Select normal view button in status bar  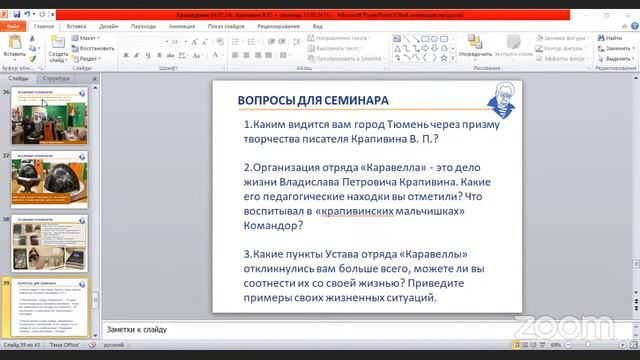click(x=516, y=345)
